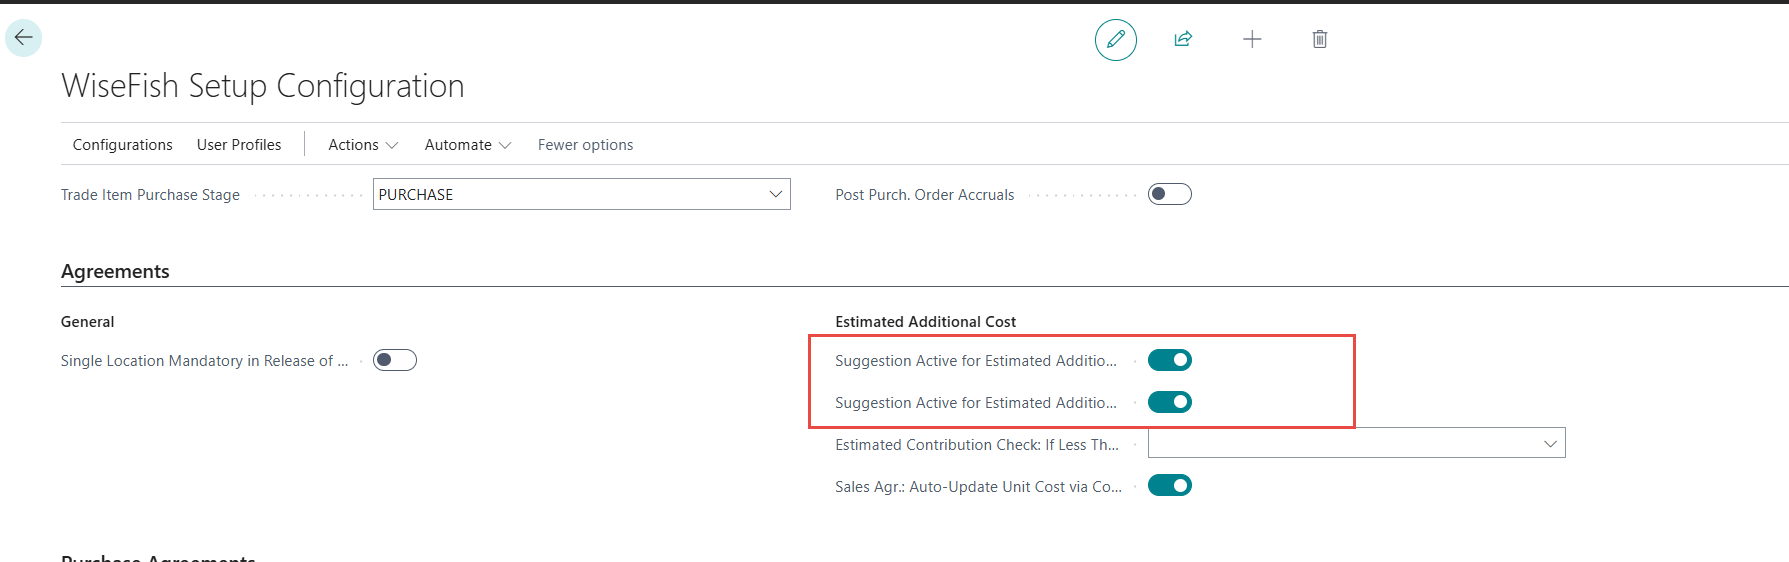
Task: Expand the Actions menu
Action: [362, 145]
